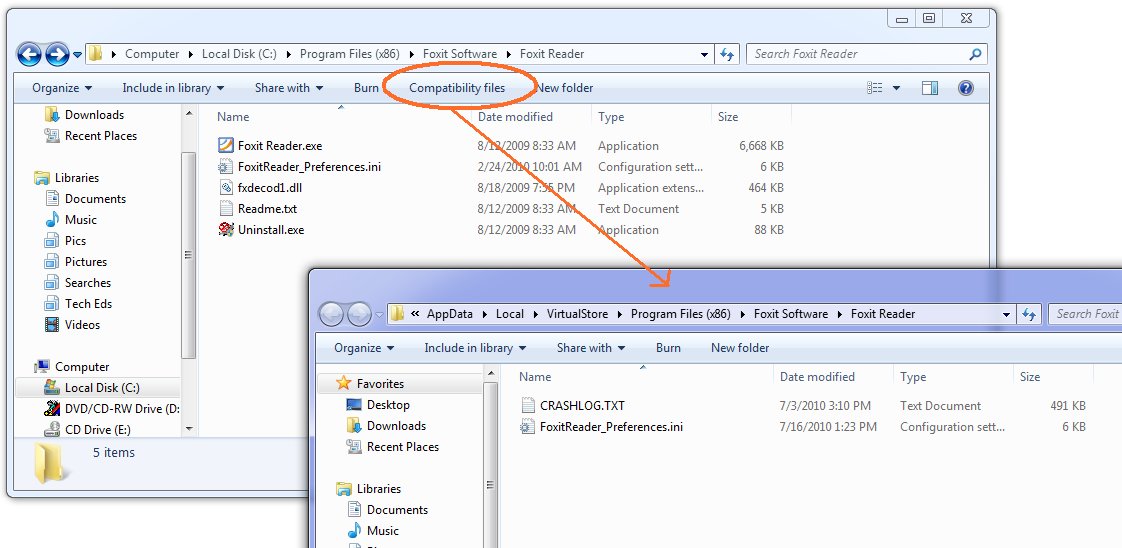Open the Organize menu in the back window
The width and height of the screenshot is (1122, 548).
(62, 88)
